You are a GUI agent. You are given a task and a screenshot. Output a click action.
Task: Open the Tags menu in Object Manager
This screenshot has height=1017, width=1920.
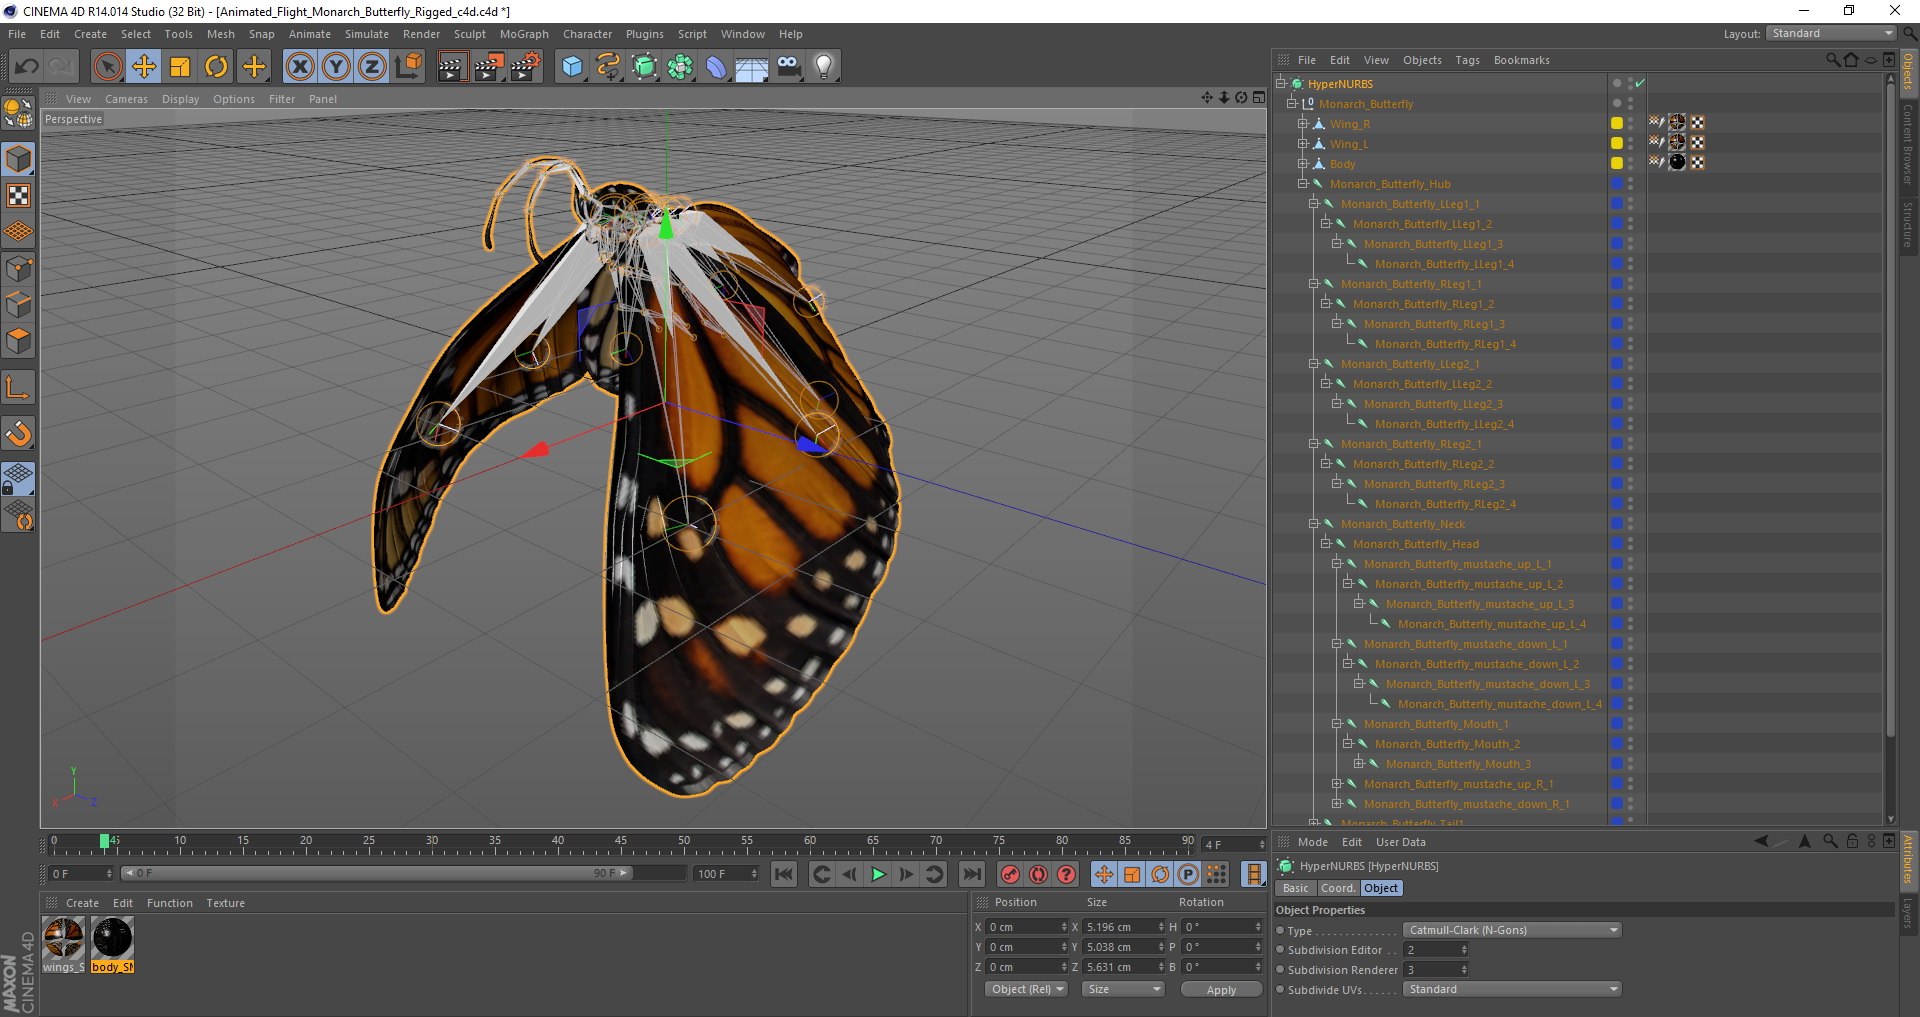click(1467, 60)
